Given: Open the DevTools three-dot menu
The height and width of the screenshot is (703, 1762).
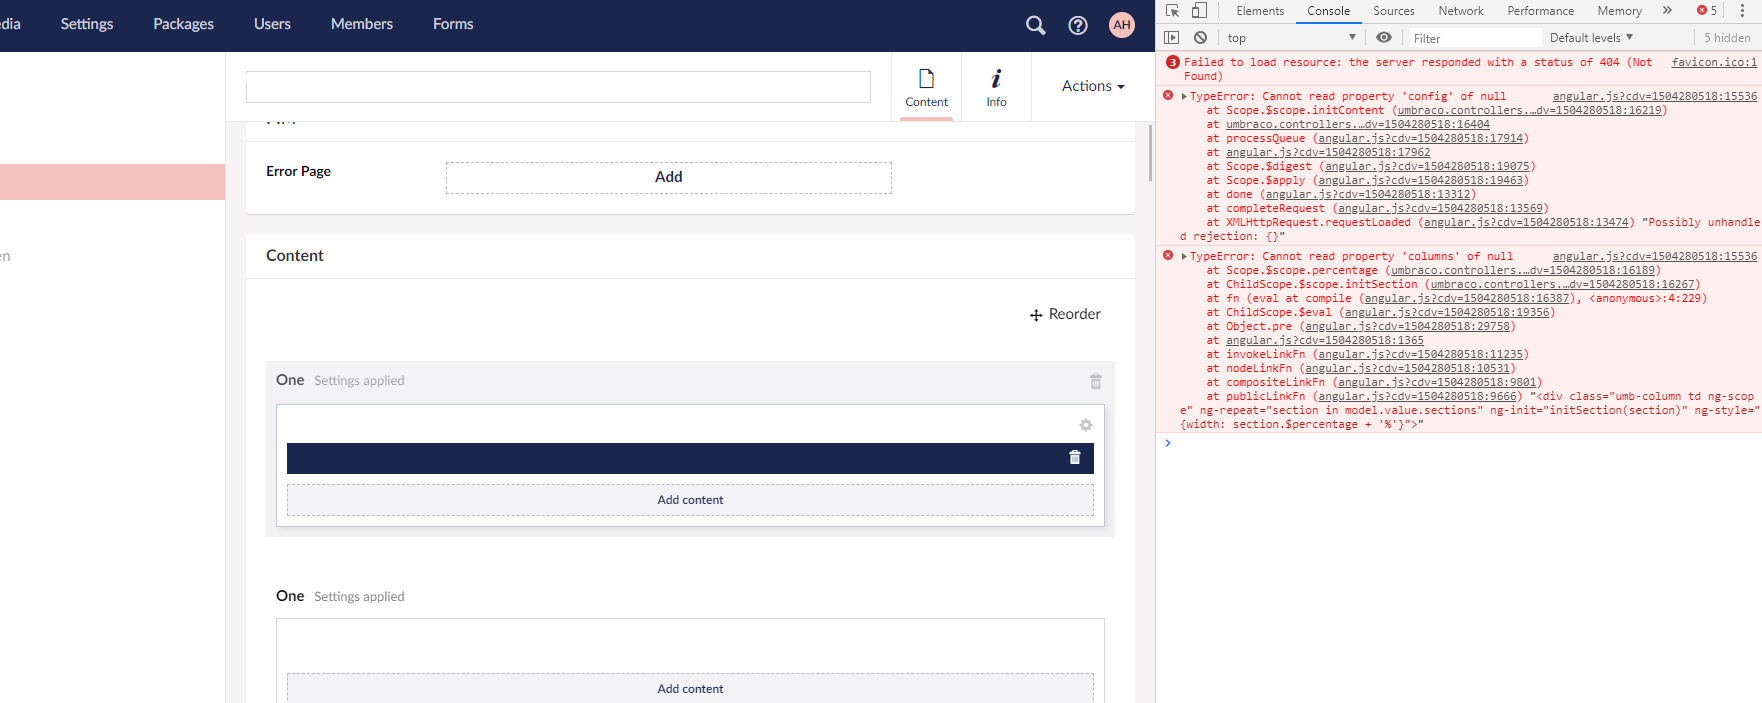Looking at the screenshot, I should [x=1742, y=11].
